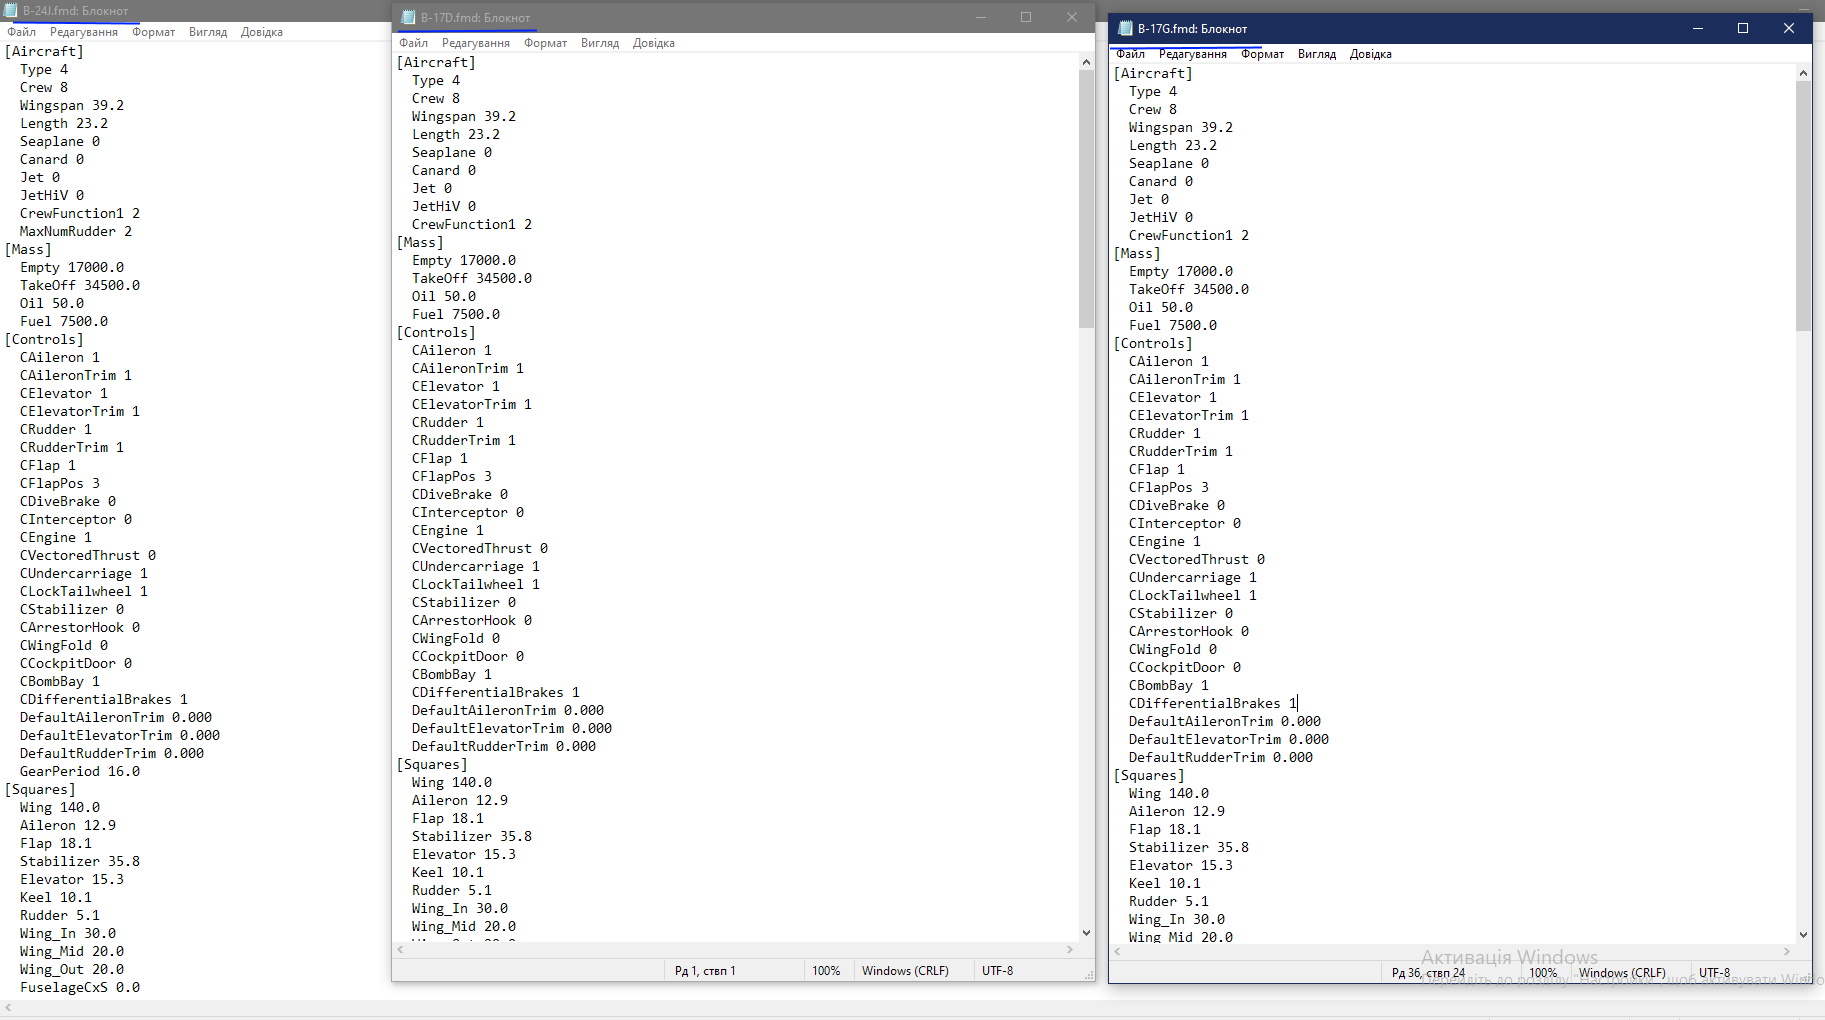Open the Довідка menu in B-17G window
This screenshot has width=1825, height=1020.
point(1370,54)
